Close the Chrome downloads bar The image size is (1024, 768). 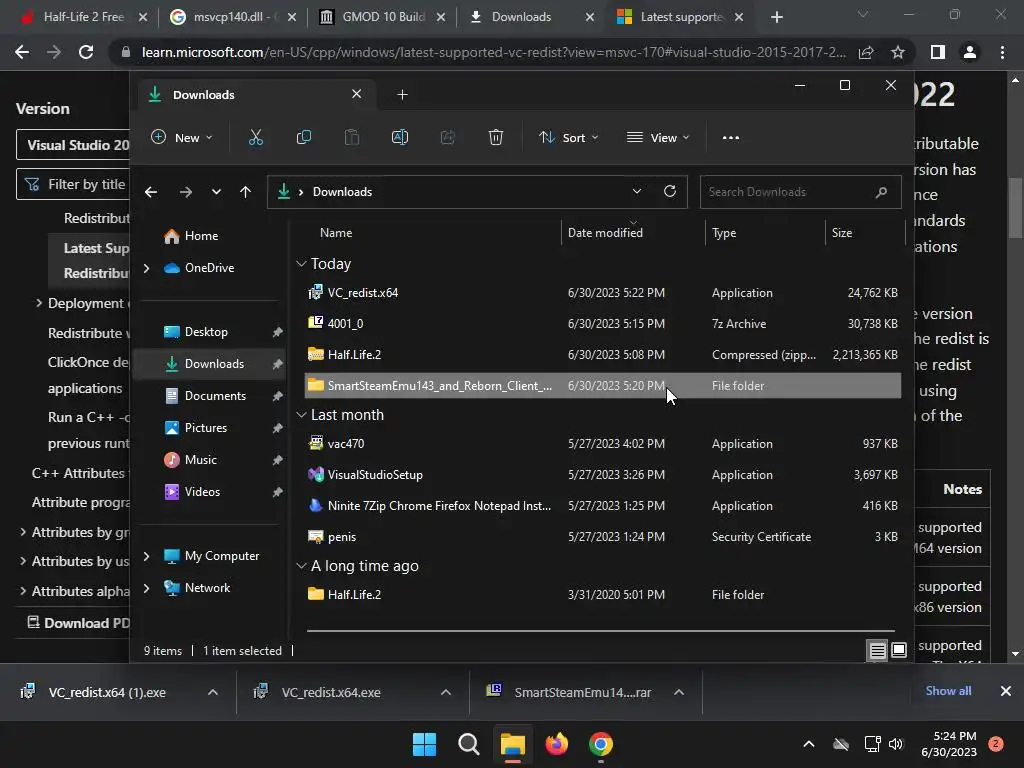pyautogui.click(x=1006, y=691)
